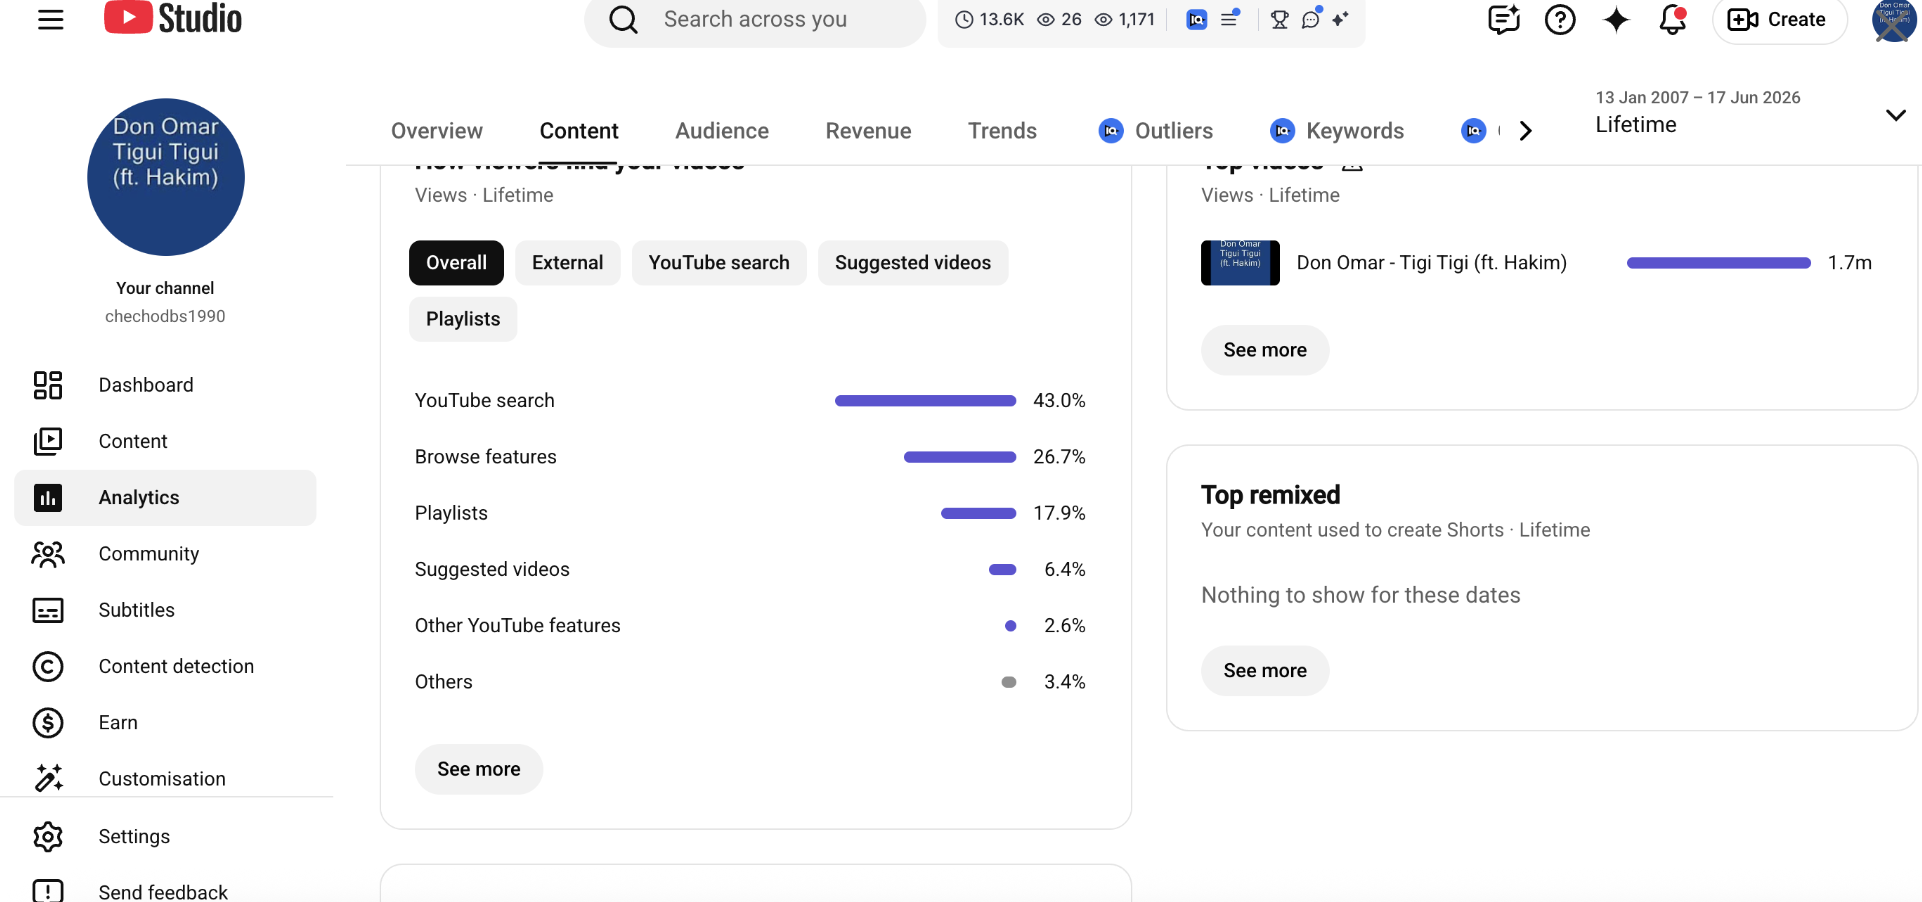Click the Browse features 26.7% bar
1922x902 pixels.
click(960, 457)
